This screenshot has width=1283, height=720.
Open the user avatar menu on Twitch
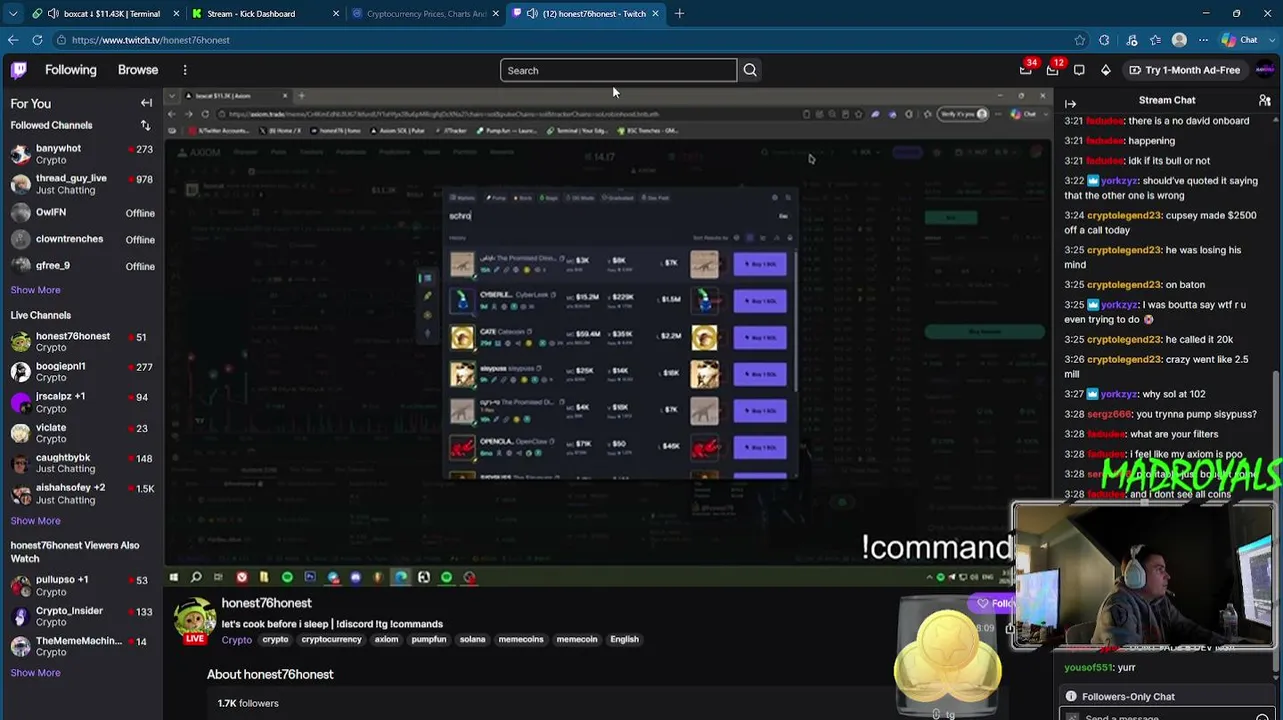1265,70
